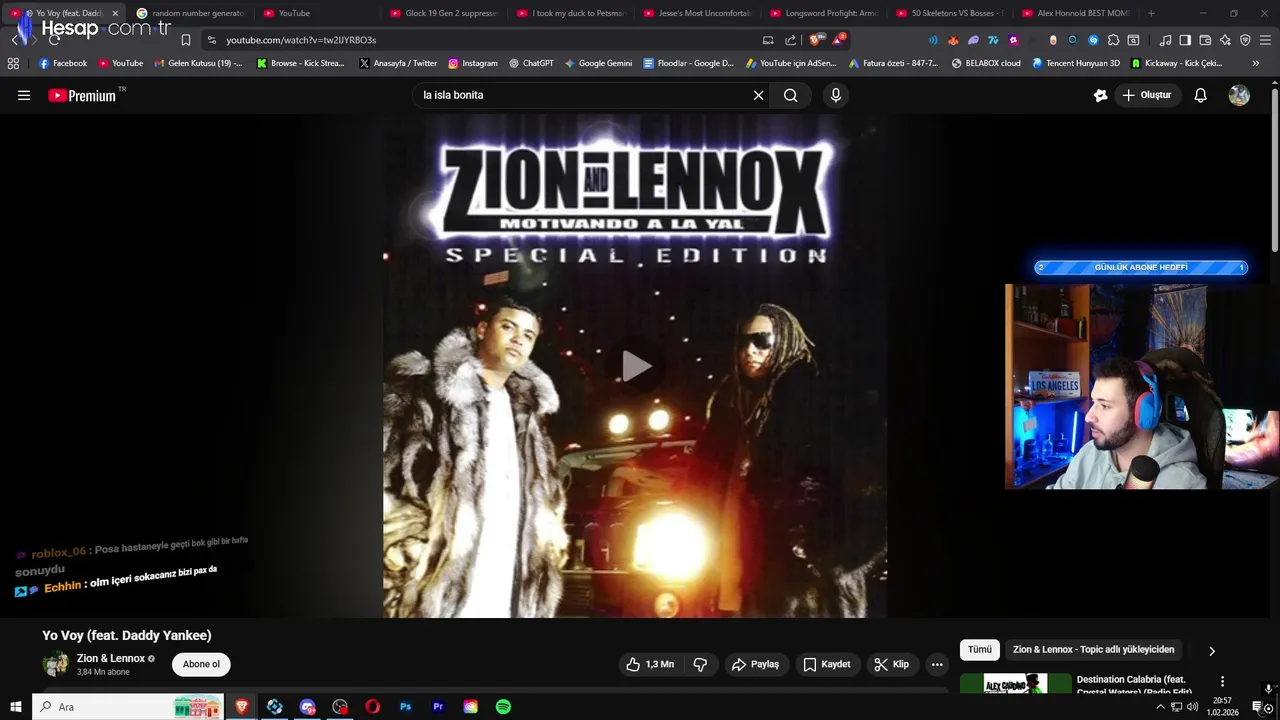Open Spotify from the taskbar
Viewport: 1280px width, 720px height.
click(503, 707)
